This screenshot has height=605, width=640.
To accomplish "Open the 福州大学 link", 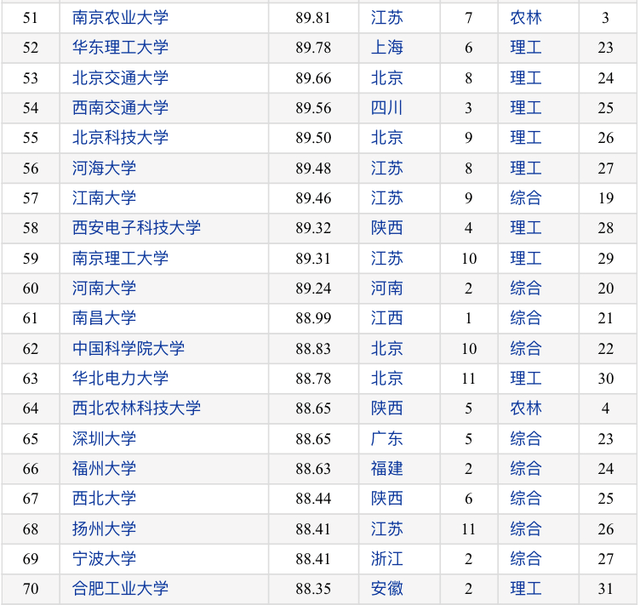I will tap(104, 469).
